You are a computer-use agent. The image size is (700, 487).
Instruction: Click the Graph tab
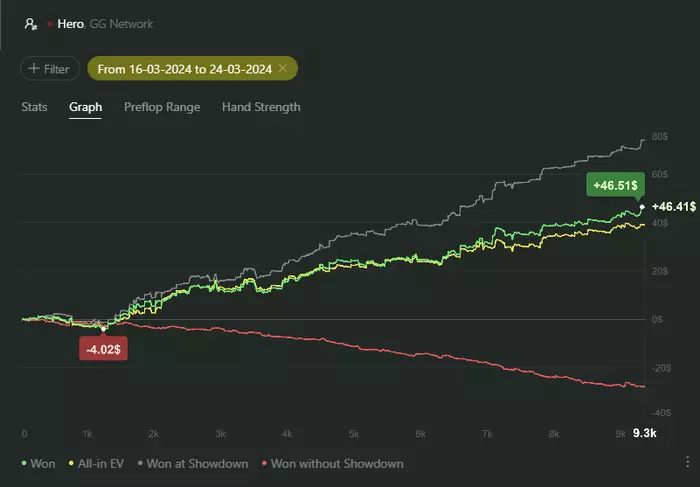(x=85, y=107)
